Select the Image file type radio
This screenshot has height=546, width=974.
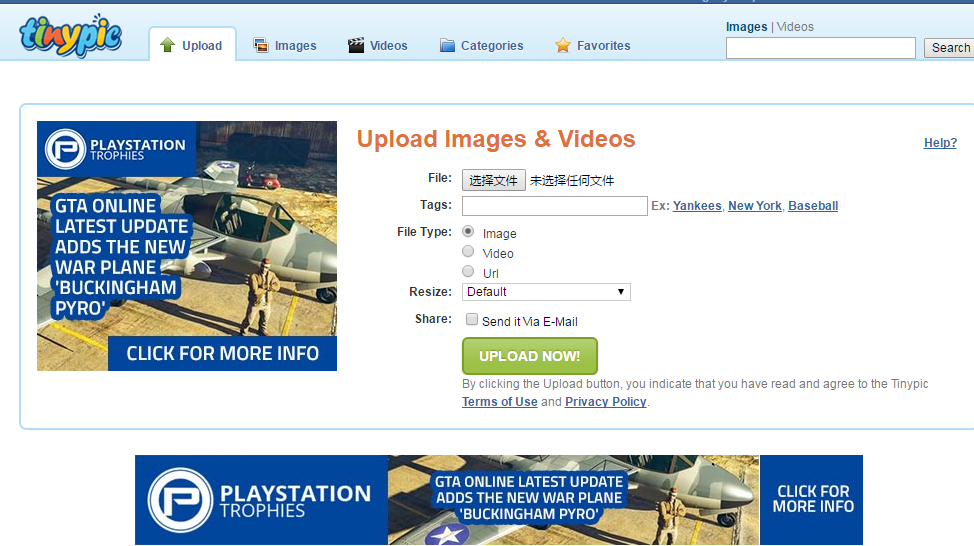(x=468, y=232)
